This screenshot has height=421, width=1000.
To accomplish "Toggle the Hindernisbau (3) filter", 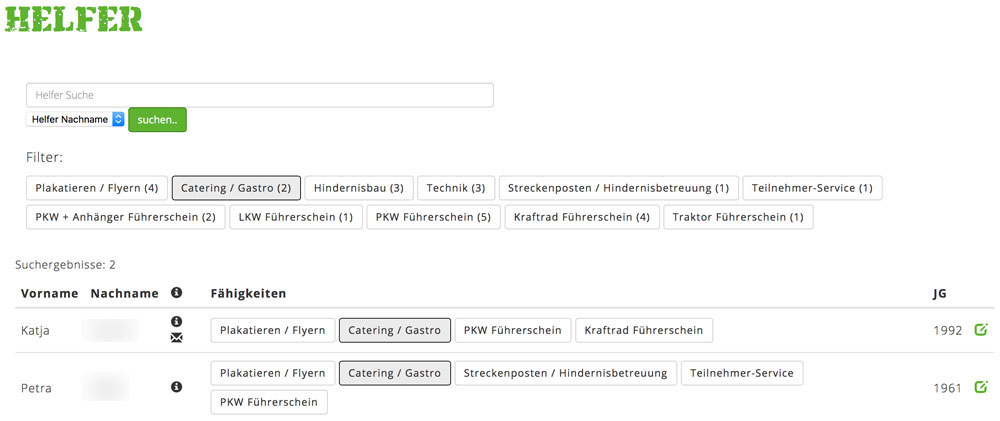I will 358,188.
